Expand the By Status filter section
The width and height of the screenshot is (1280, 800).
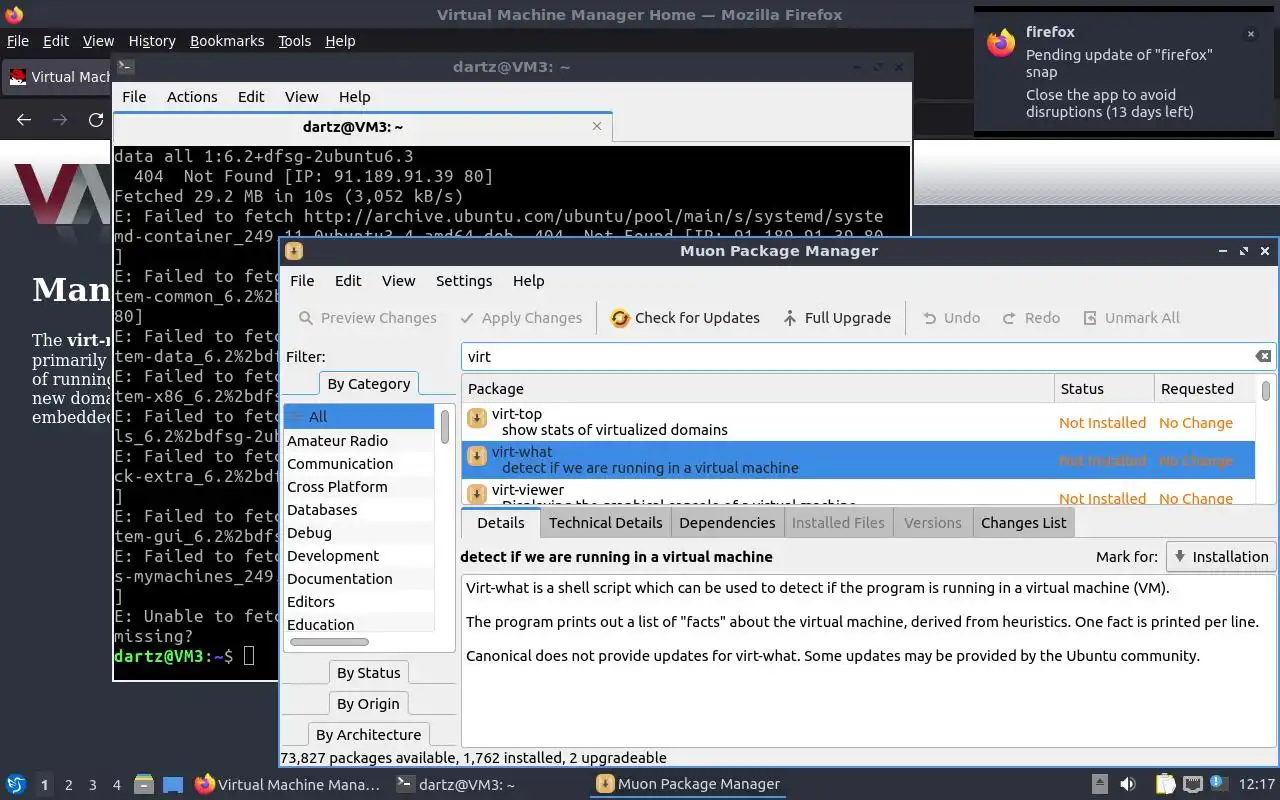click(368, 673)
